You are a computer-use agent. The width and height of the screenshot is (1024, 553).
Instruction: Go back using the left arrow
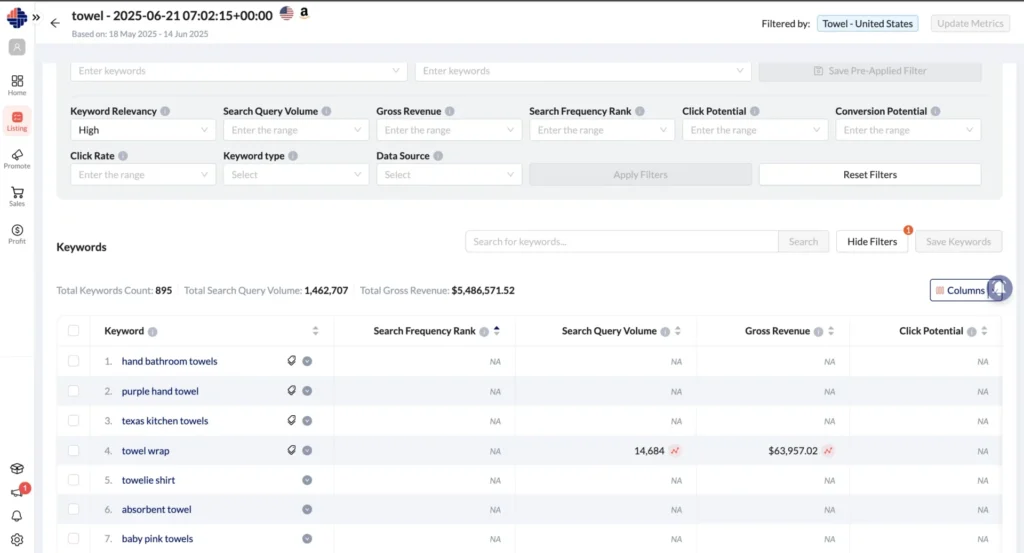pyautogui.click(x=55, y=23)
